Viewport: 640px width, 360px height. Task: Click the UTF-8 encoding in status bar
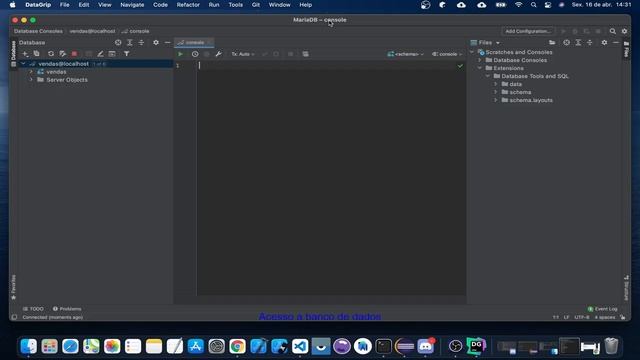582,317
